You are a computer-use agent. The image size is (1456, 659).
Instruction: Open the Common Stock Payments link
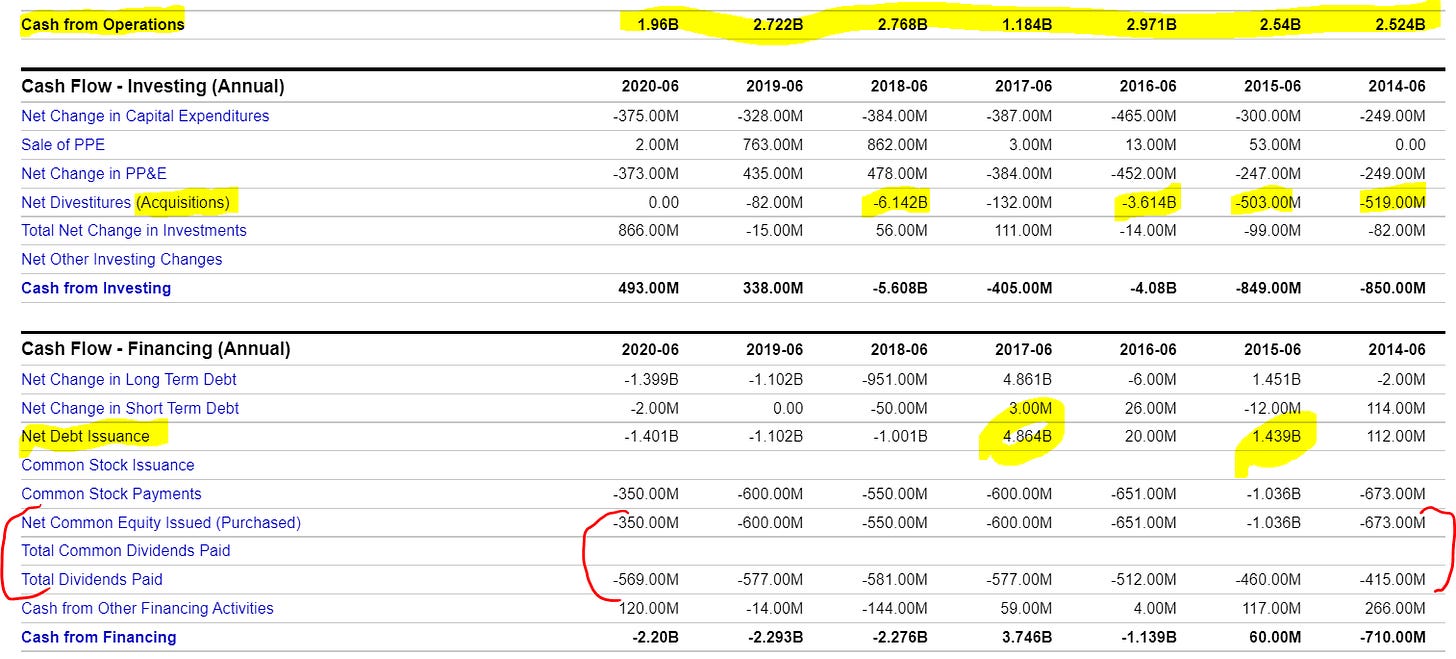(x=111, y=494)
